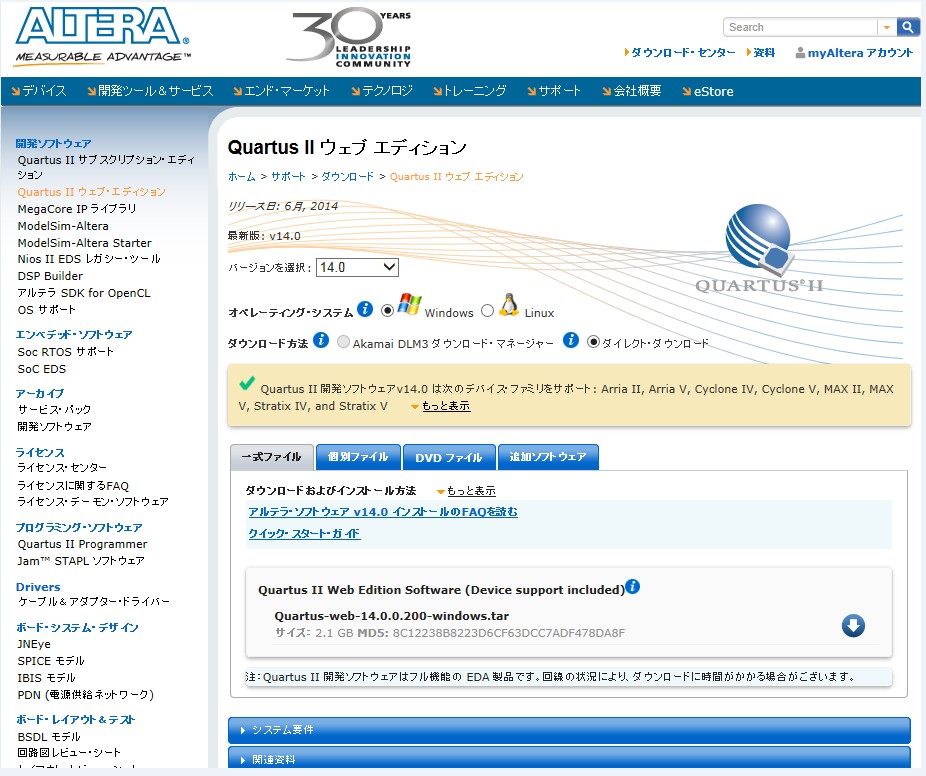Switch to the 個別ファイル tab

358,457
